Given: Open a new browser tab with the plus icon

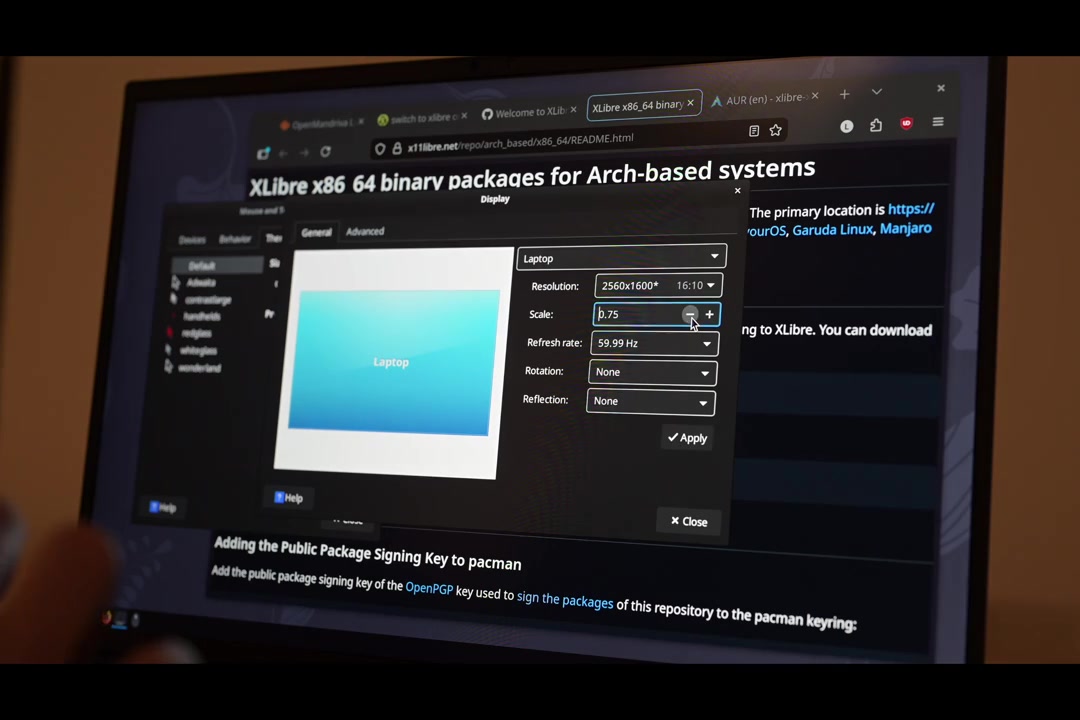Looking at the screenshot, I should (844, 94).
